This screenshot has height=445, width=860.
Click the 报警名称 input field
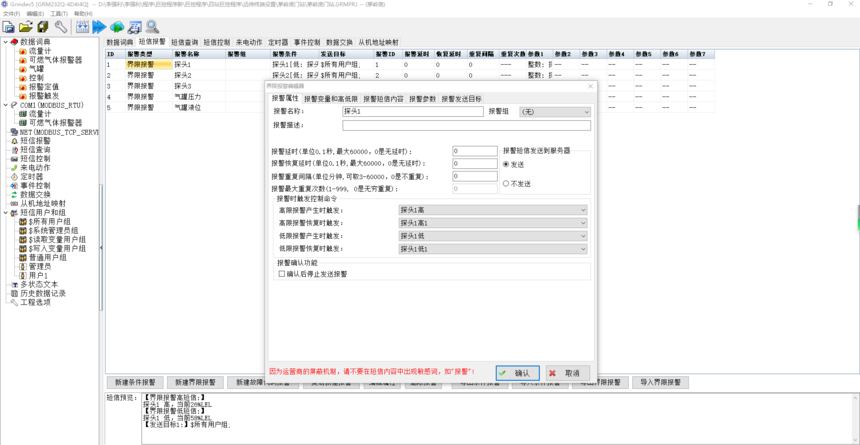[412, 111]
